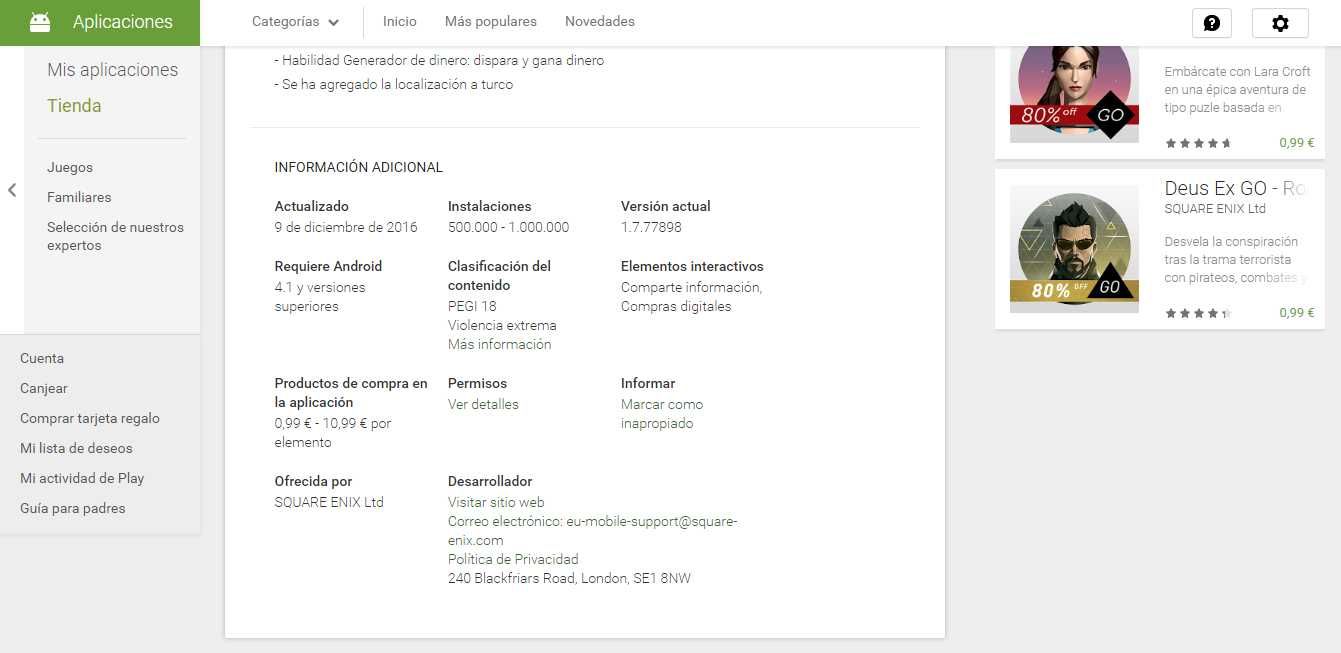Image resolution: width=1341 pixels, height=653 pixels.
Task: Click SQUARE ENIX Ltd under Ofrecida por
Action: click(329, 503)
